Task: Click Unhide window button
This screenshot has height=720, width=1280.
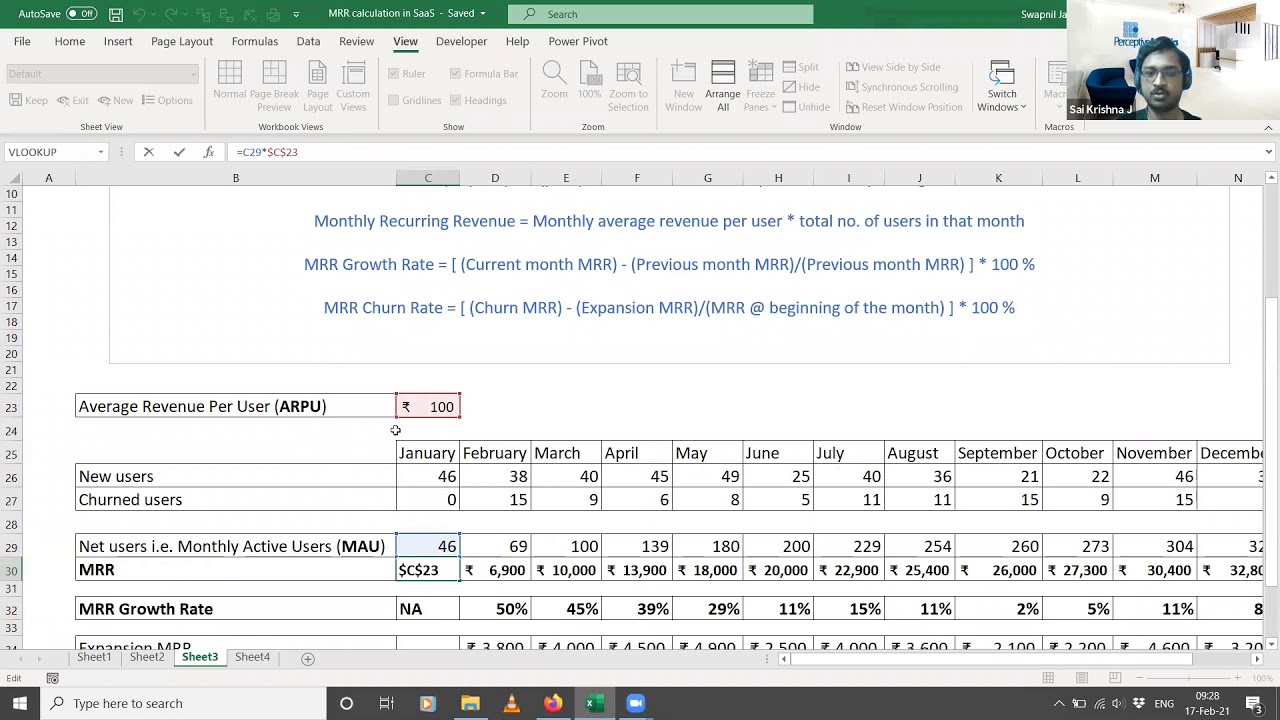Action: coord(806,107)
